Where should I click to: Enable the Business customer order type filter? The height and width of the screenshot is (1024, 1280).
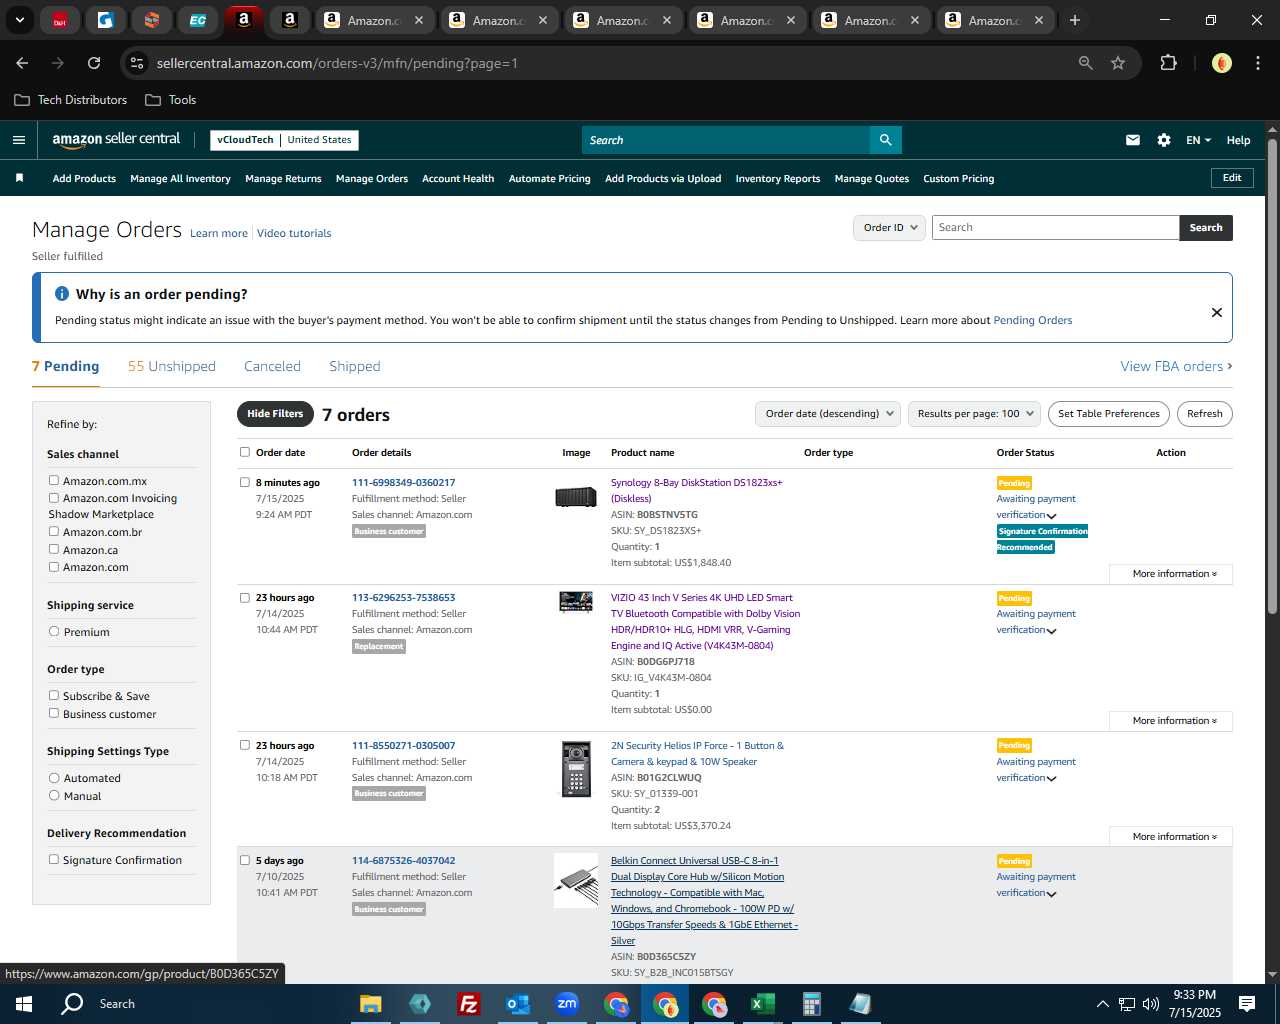point(54,714)
